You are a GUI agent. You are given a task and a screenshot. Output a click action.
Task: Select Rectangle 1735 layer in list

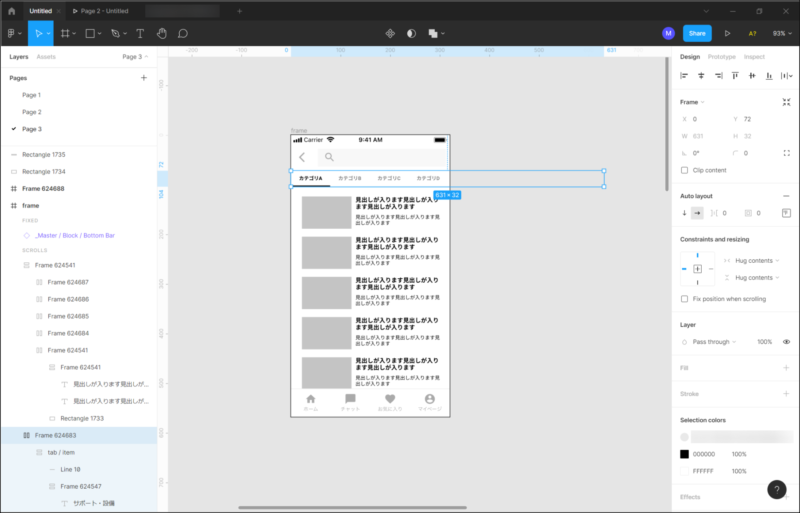coord(43,155)
